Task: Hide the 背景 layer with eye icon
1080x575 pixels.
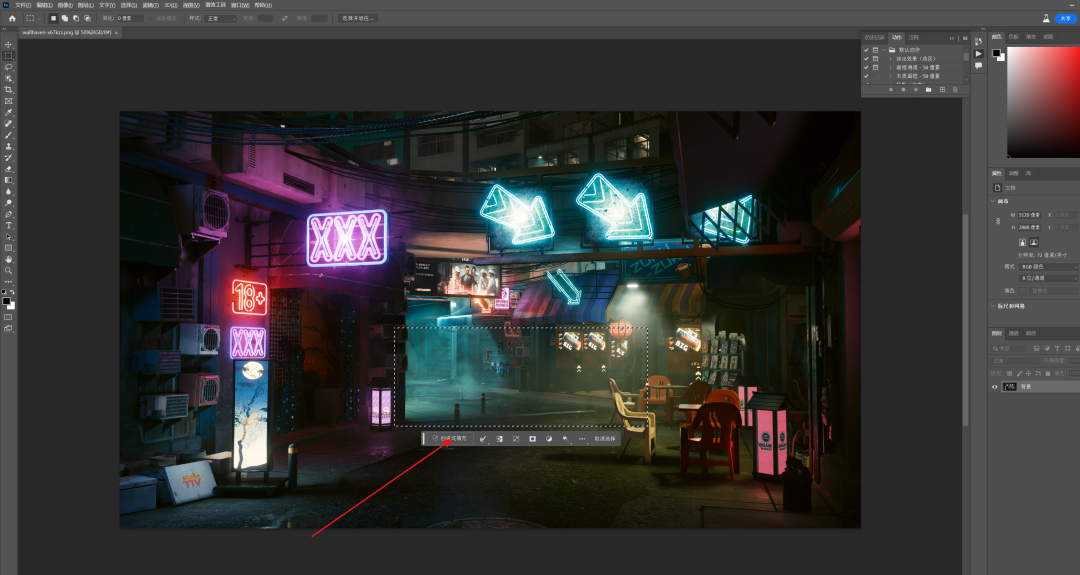Action: click(995, 386)
